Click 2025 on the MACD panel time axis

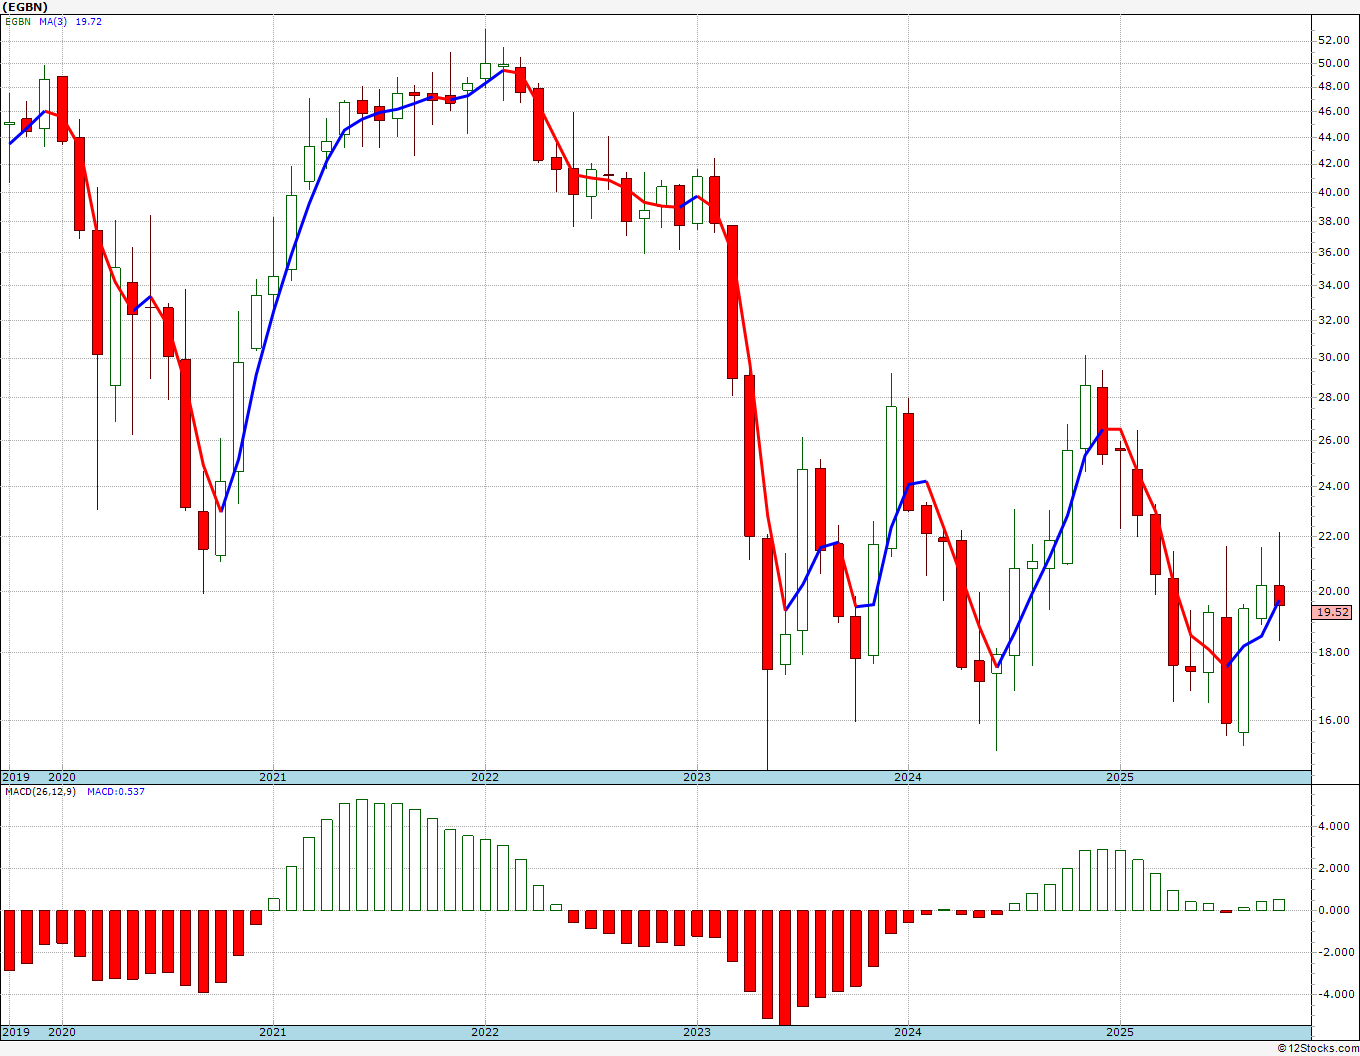[x=1120, y=1032]
